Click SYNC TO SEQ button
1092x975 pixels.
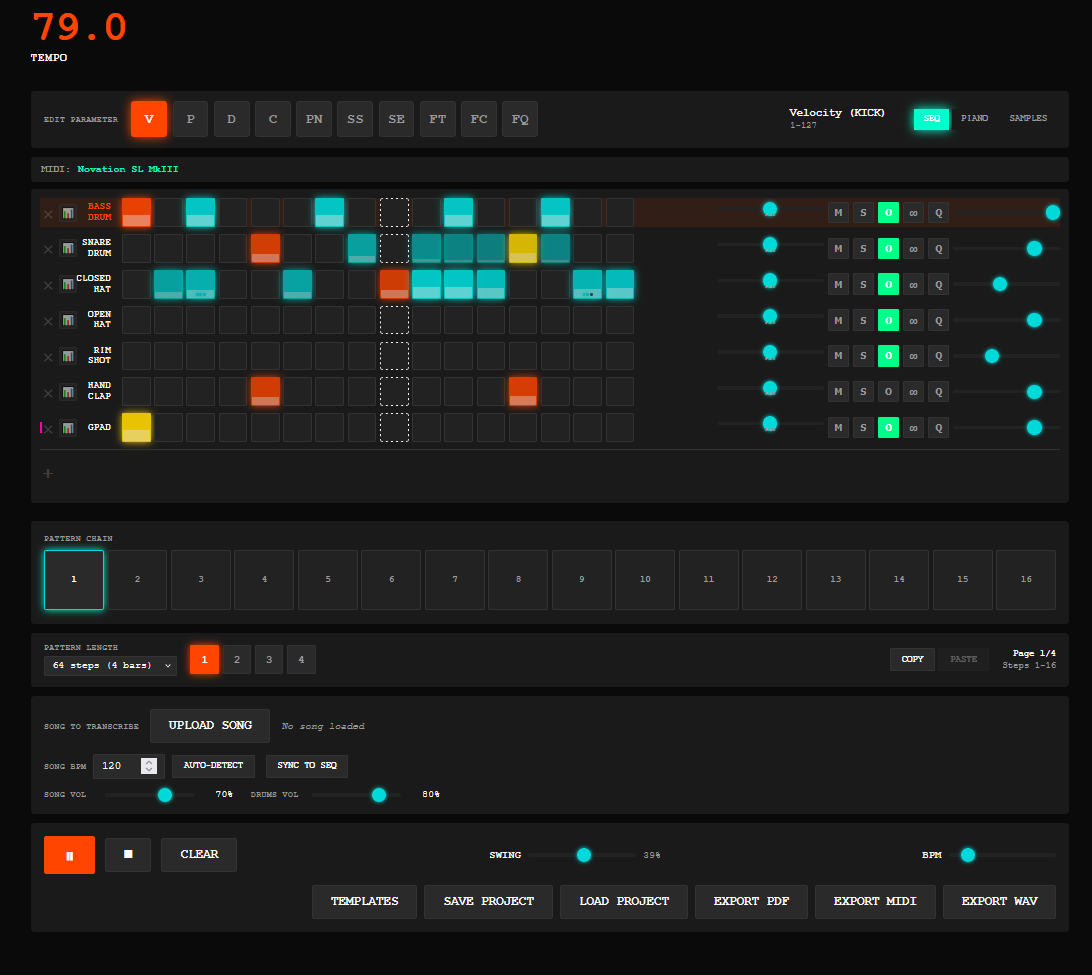[x=306, y=765]
